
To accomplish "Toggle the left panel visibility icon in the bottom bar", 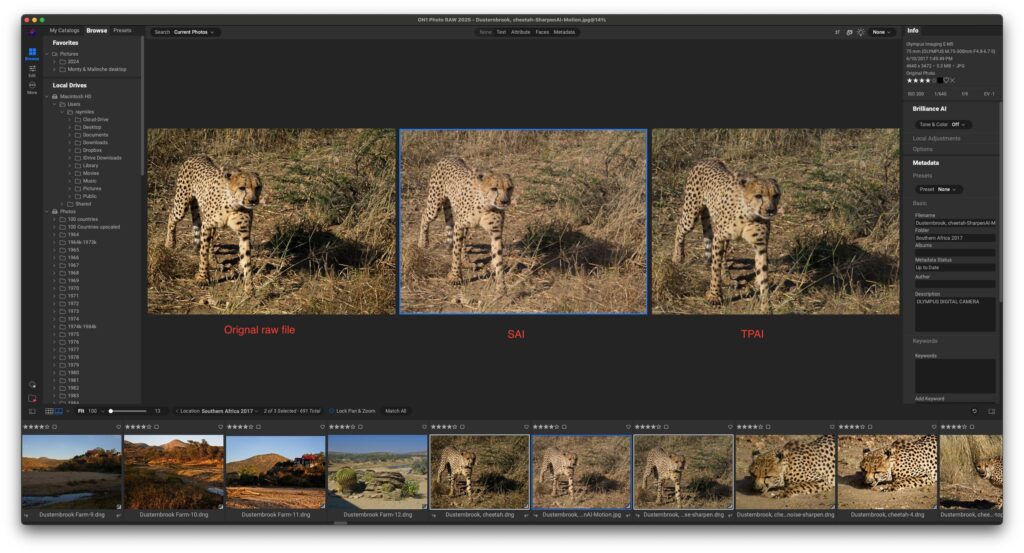I will pos(32,411).
